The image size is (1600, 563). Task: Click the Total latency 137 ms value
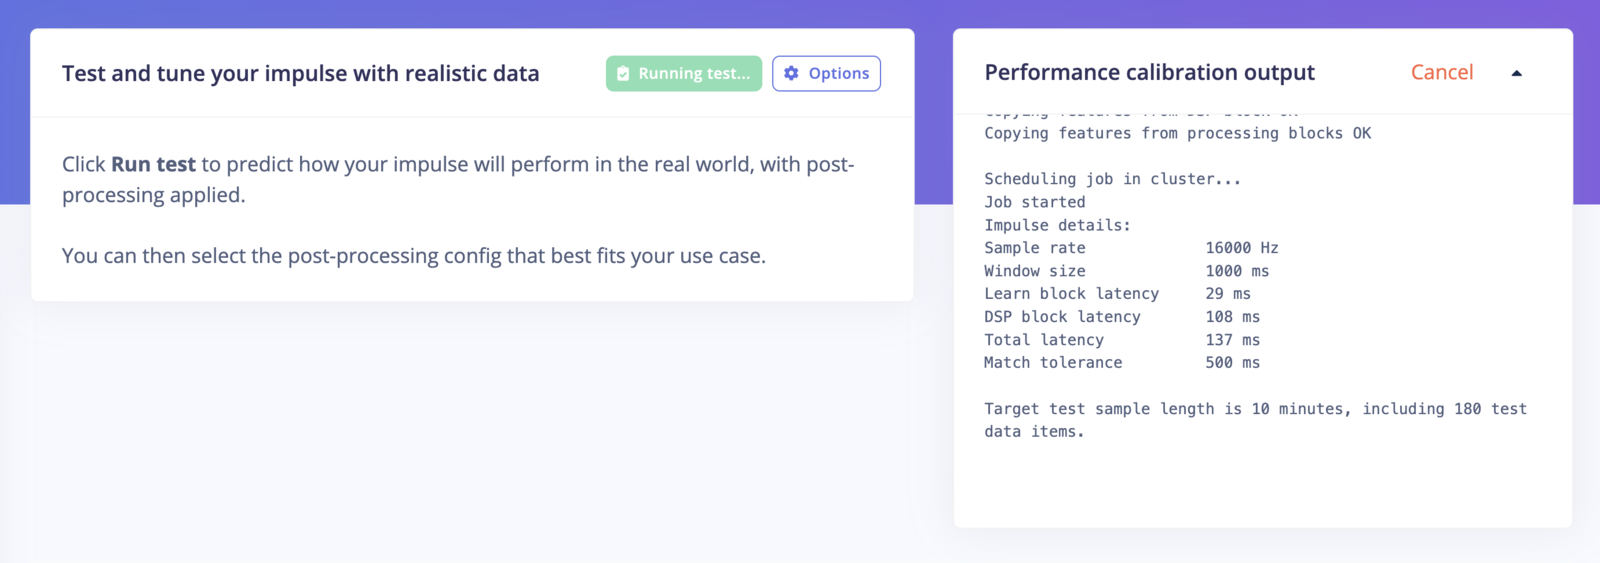pos(1232,340)
